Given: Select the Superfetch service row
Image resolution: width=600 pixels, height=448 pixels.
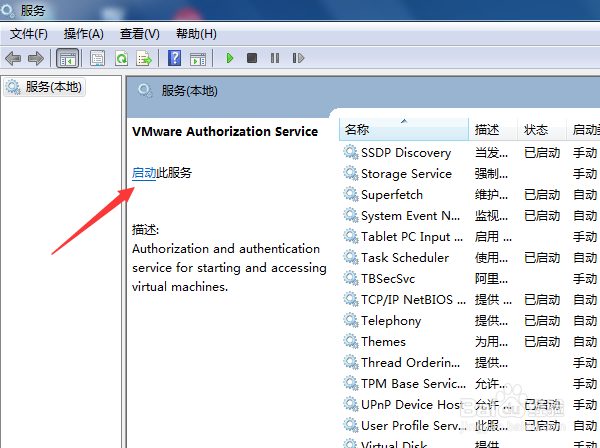Looking at the screenshot, I should pos(469,195).
